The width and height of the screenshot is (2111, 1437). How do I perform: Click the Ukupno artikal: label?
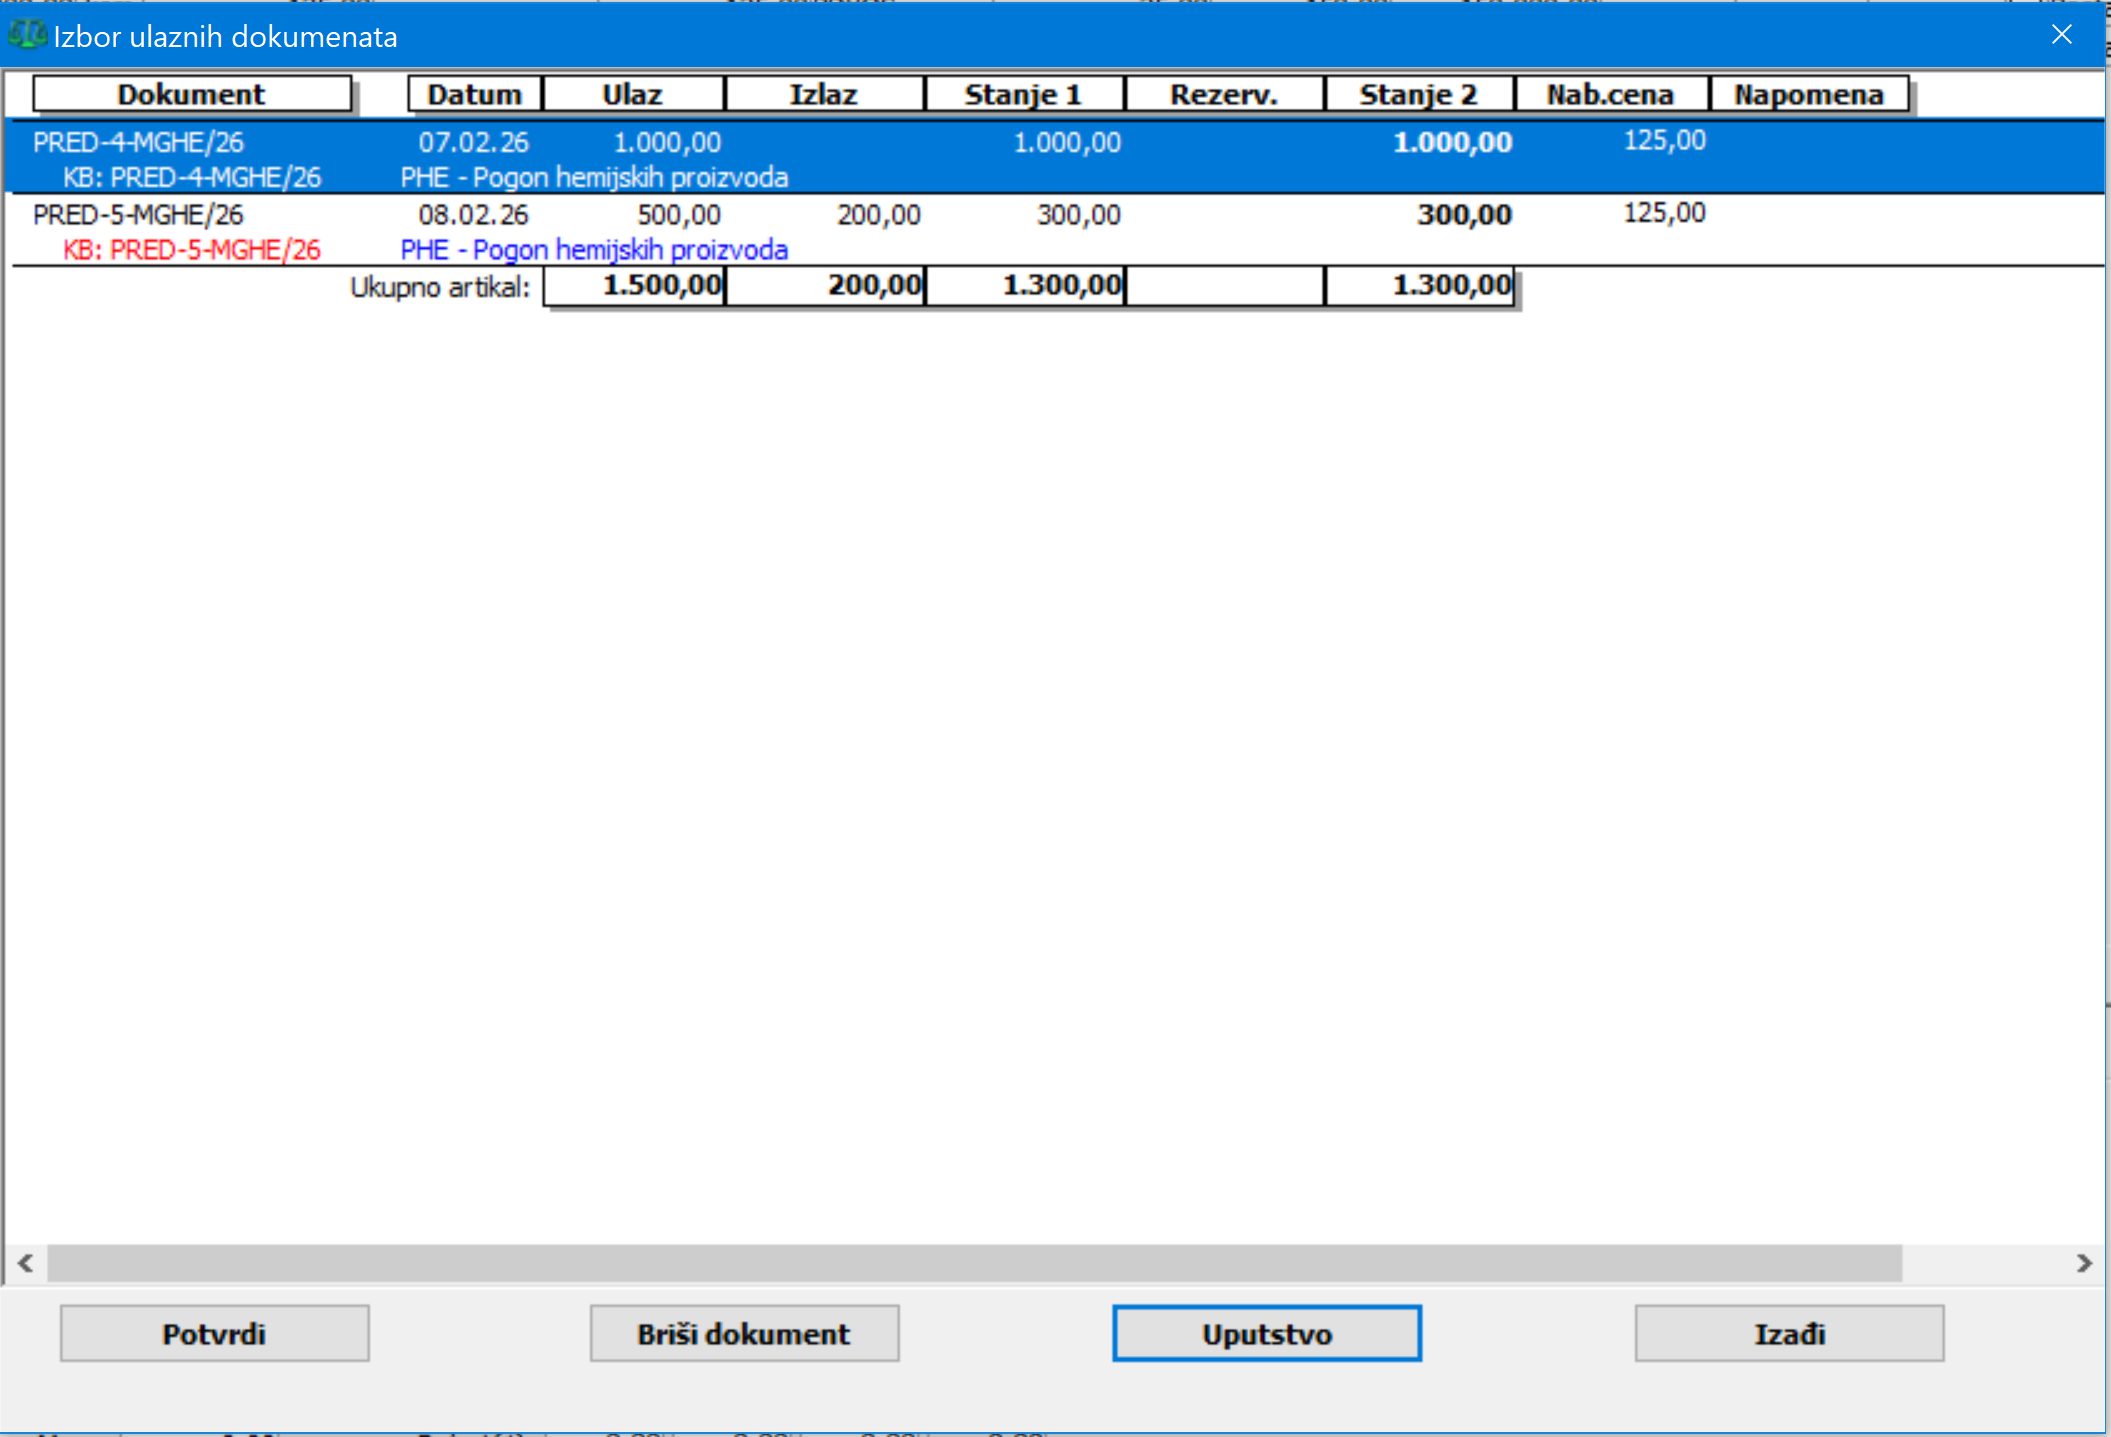[440, 288]
